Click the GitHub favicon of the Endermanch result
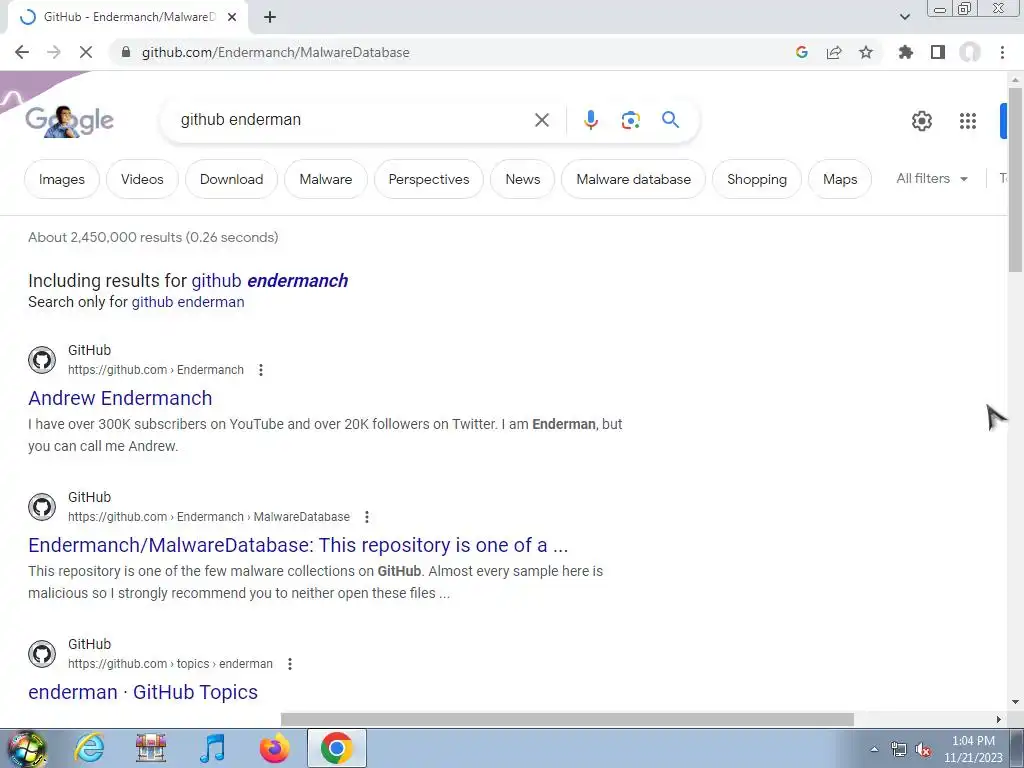 (42, 360)
